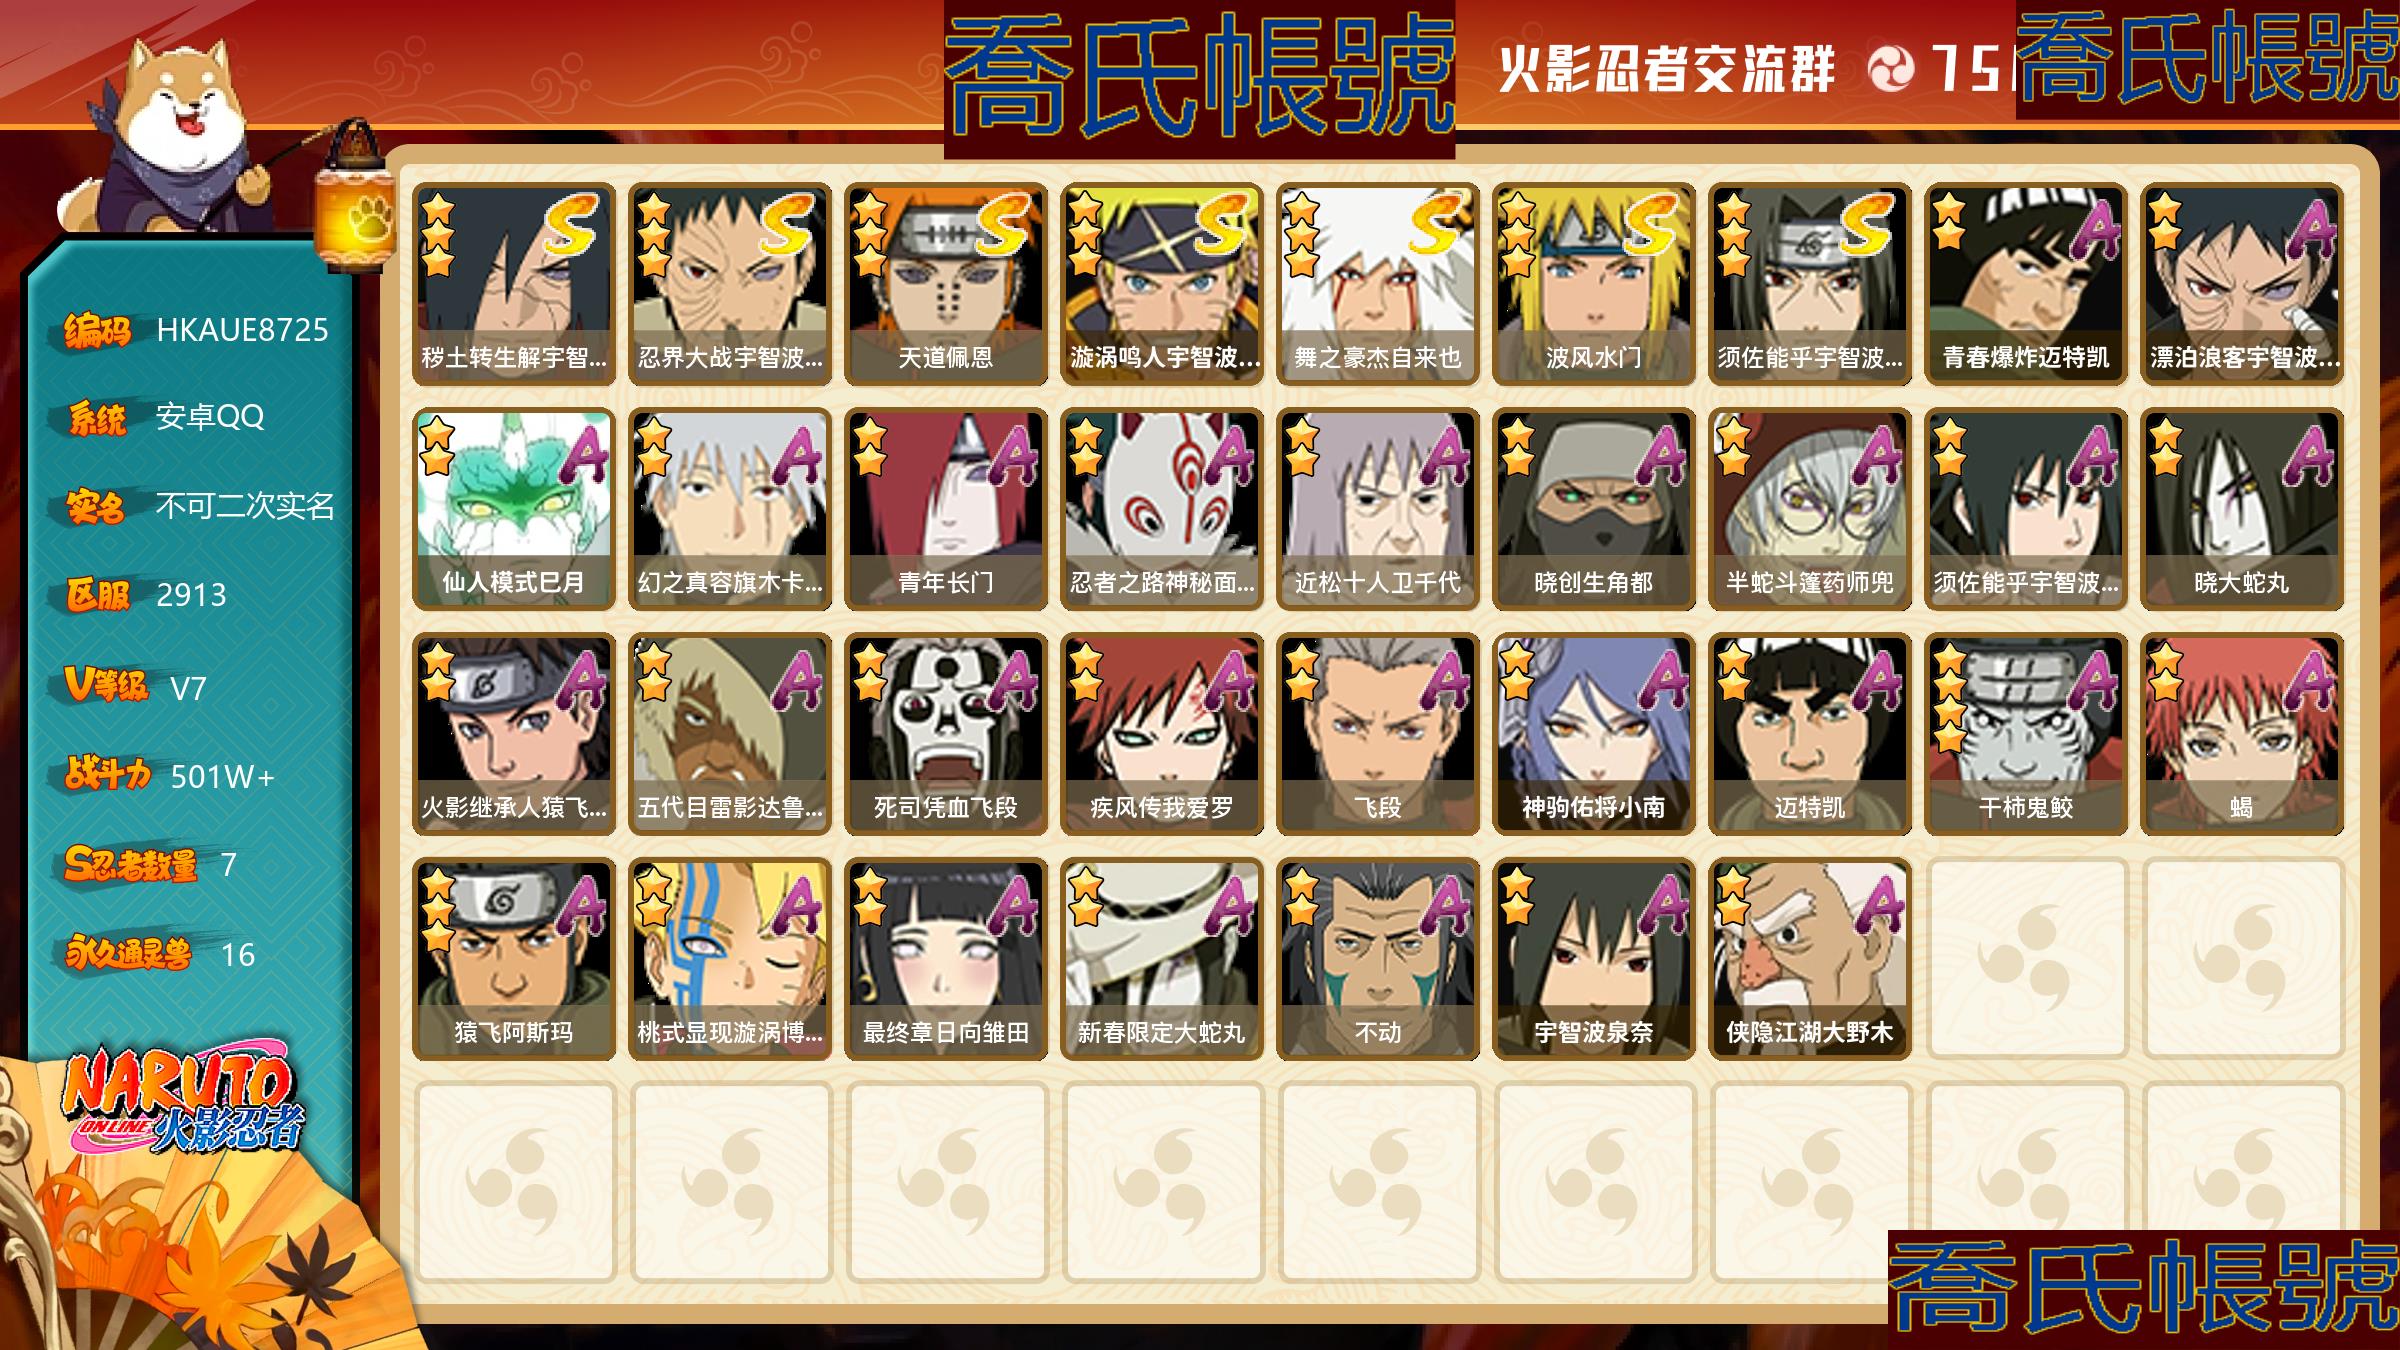Click the paw-print lantern icon
The image size is (2400, 1350).
350,198
